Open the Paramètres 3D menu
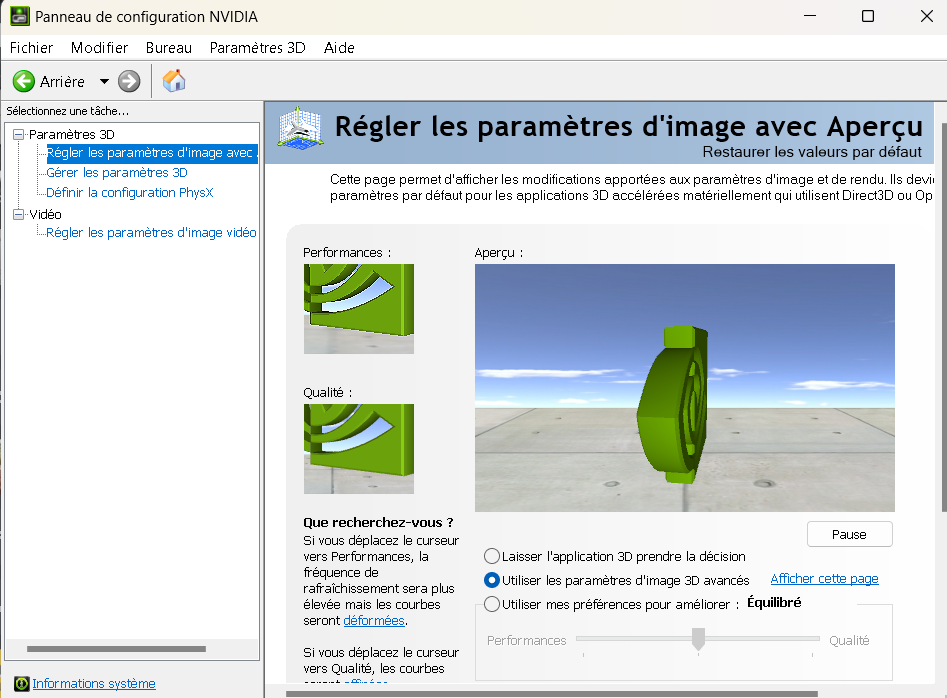947x698 pixels. [257, 48]
